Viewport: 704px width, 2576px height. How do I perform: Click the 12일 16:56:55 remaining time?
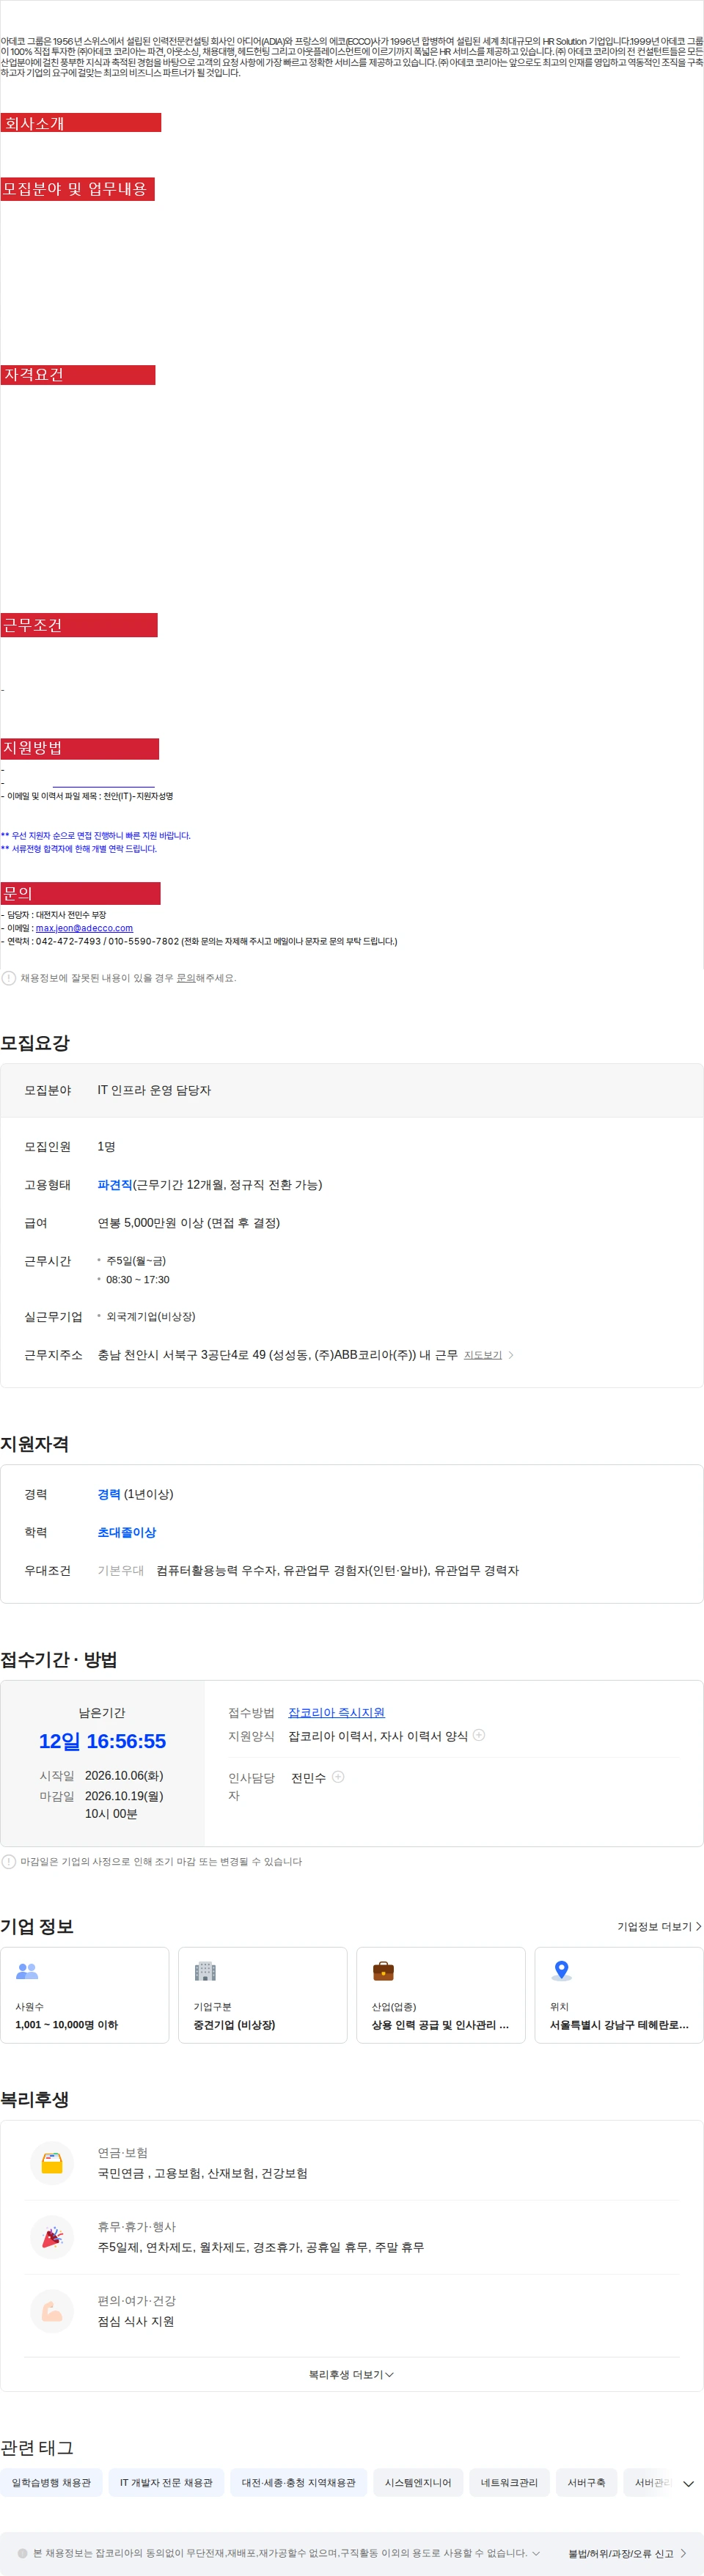pyautogui.click(x=102, y=1742)
